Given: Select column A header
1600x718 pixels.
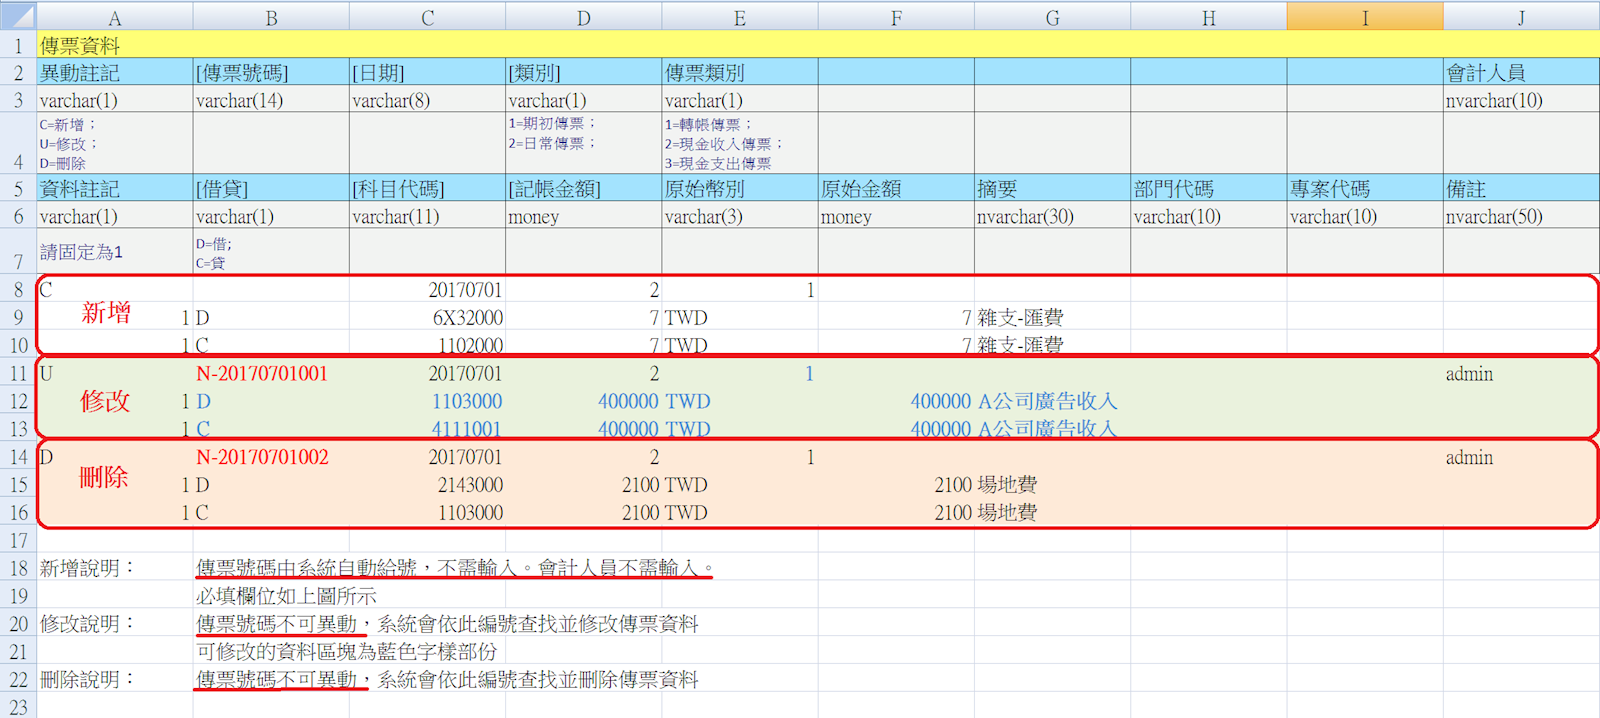Looking at the screenshot, I should [x=115, y=18].
